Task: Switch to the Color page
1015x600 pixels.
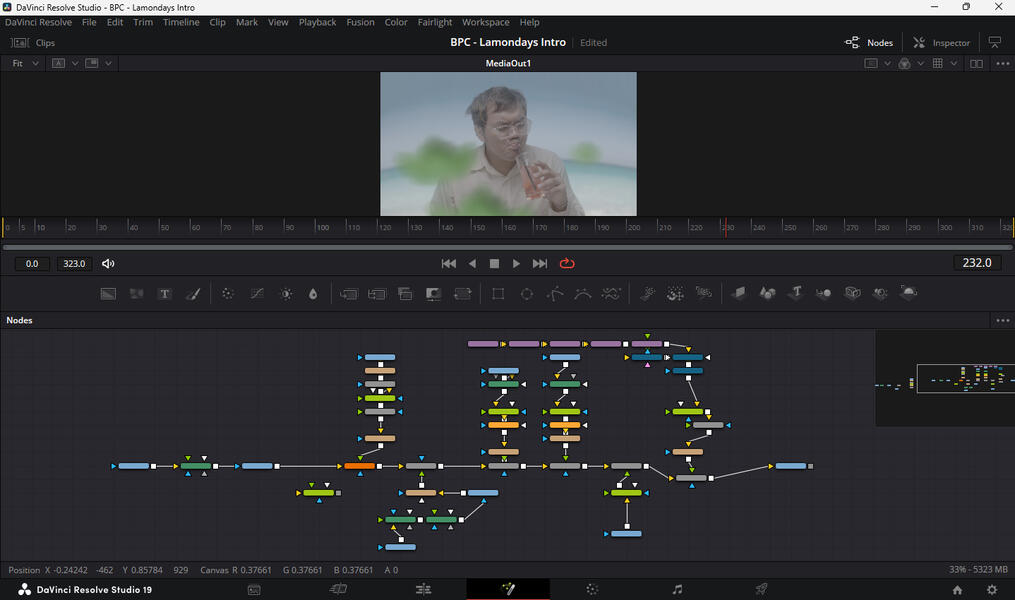Action: pos(592,588)
